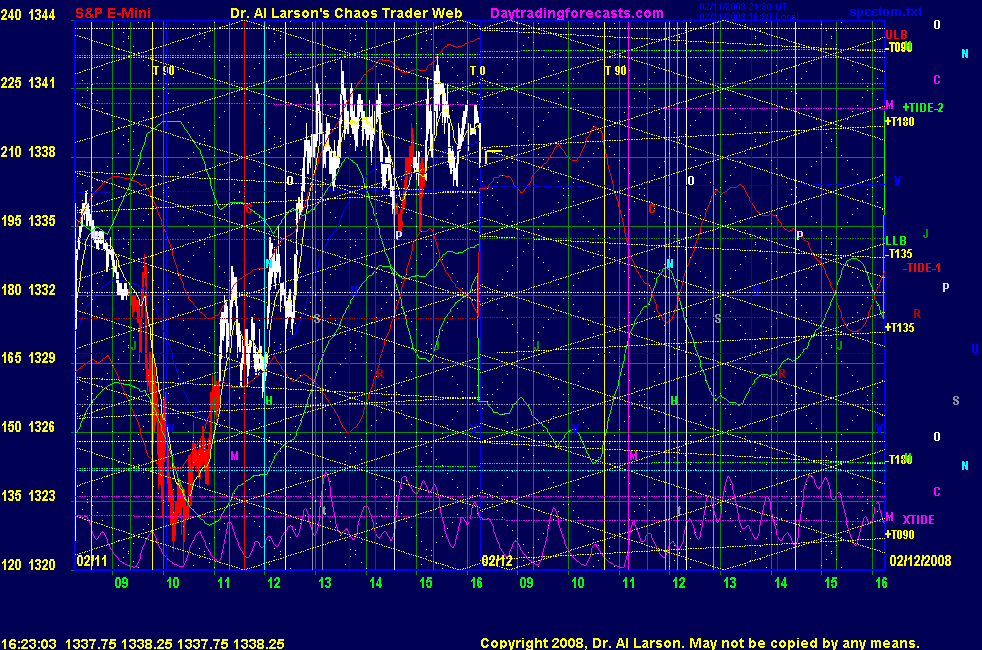
Task: Select the "Dr. Al Larson's Chaos Trader Web" heading
Action: click(x=346, y=13)
